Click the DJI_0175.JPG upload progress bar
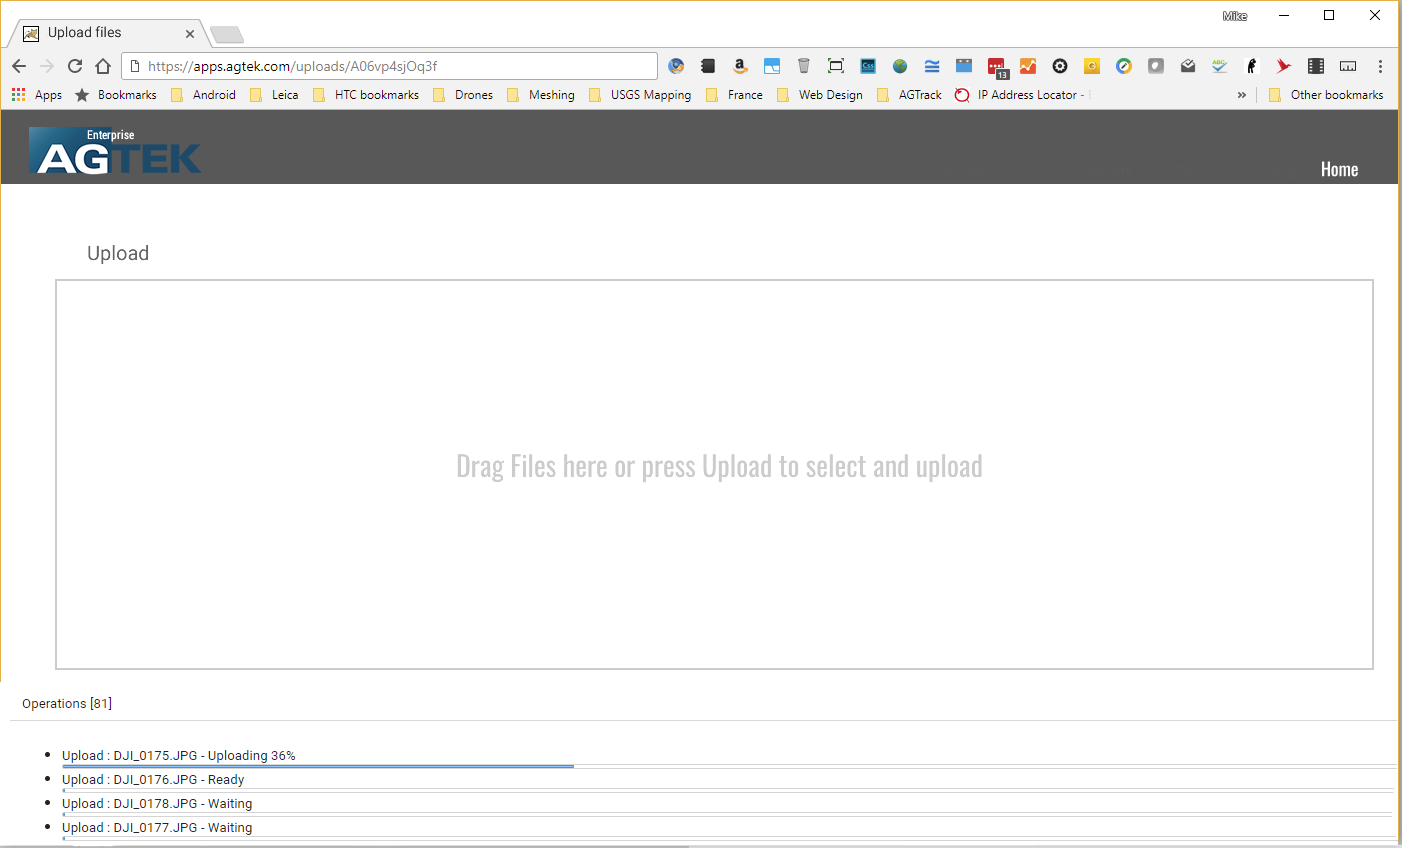This screenshot has height=848, width=1402. pyautogui.click(x=318, y=766)
